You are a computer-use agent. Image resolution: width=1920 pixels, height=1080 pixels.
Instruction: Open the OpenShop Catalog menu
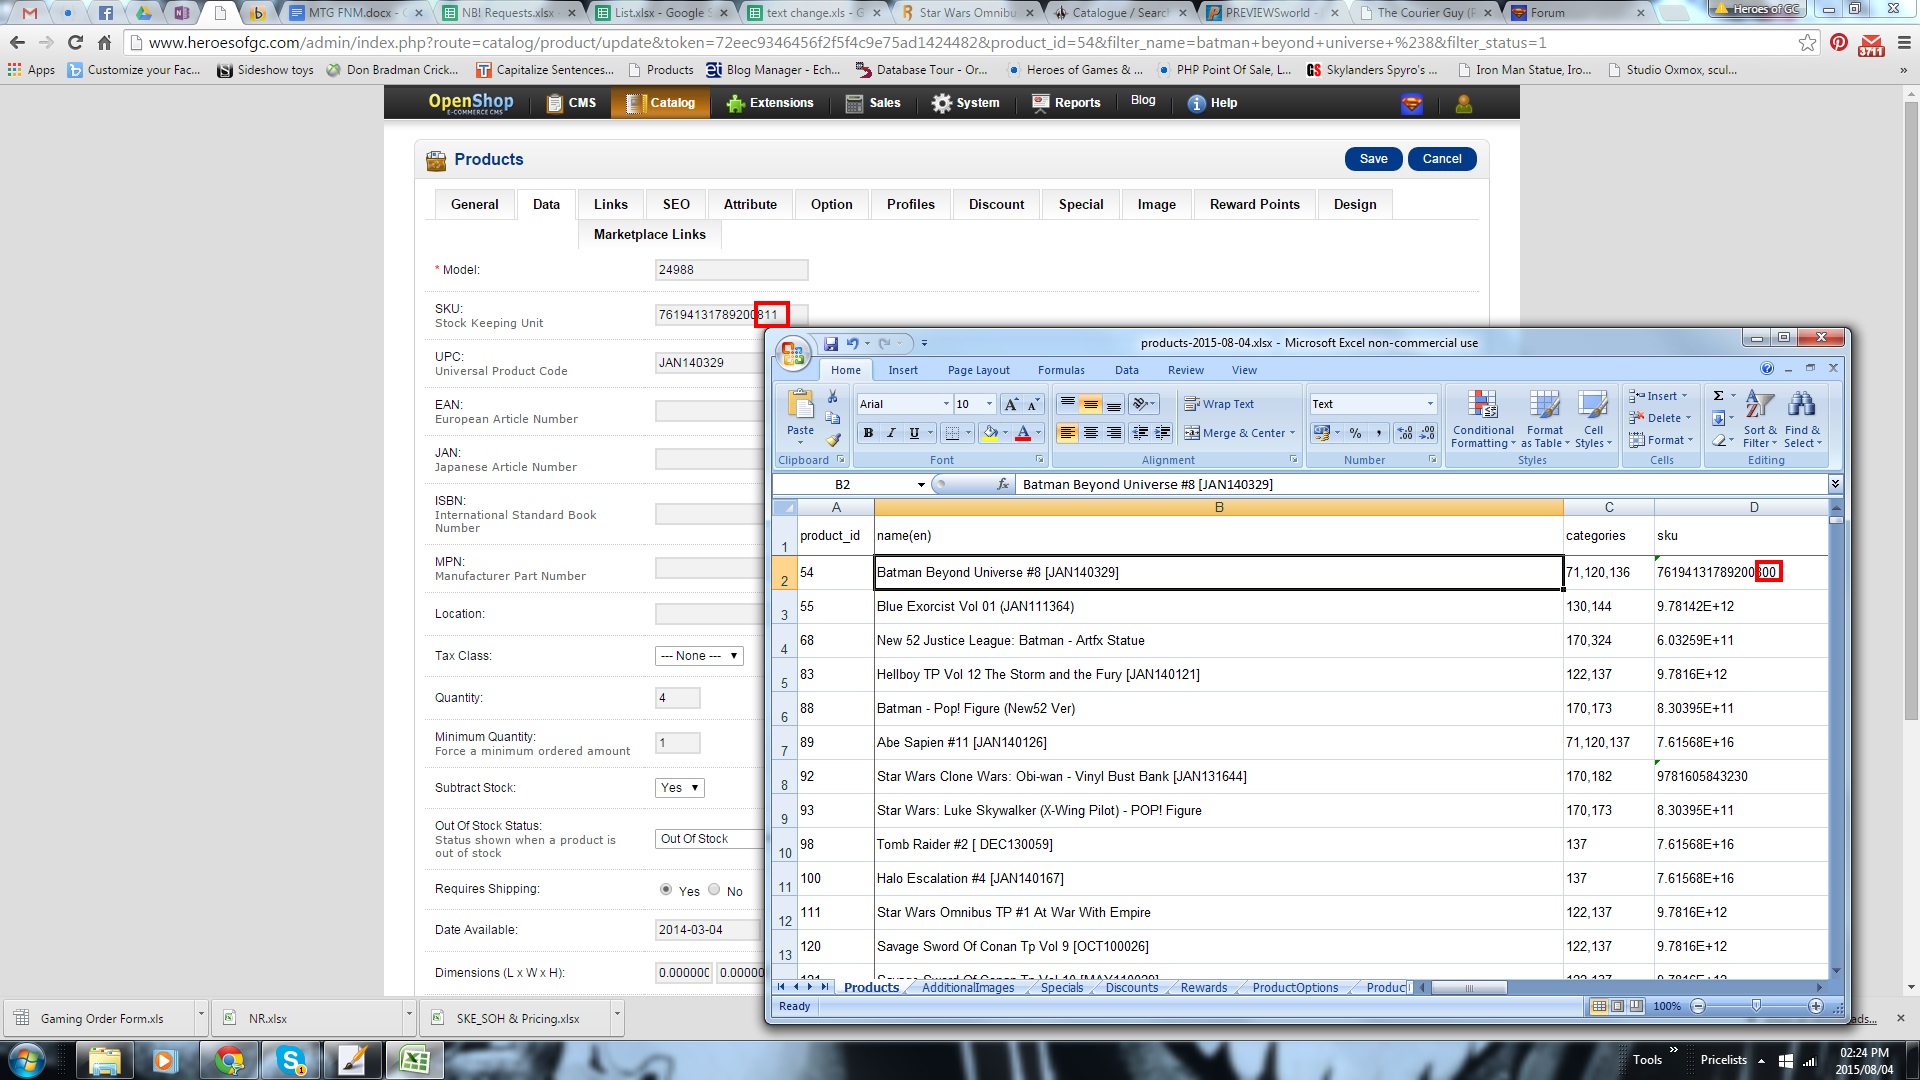(x=660, y=103)
